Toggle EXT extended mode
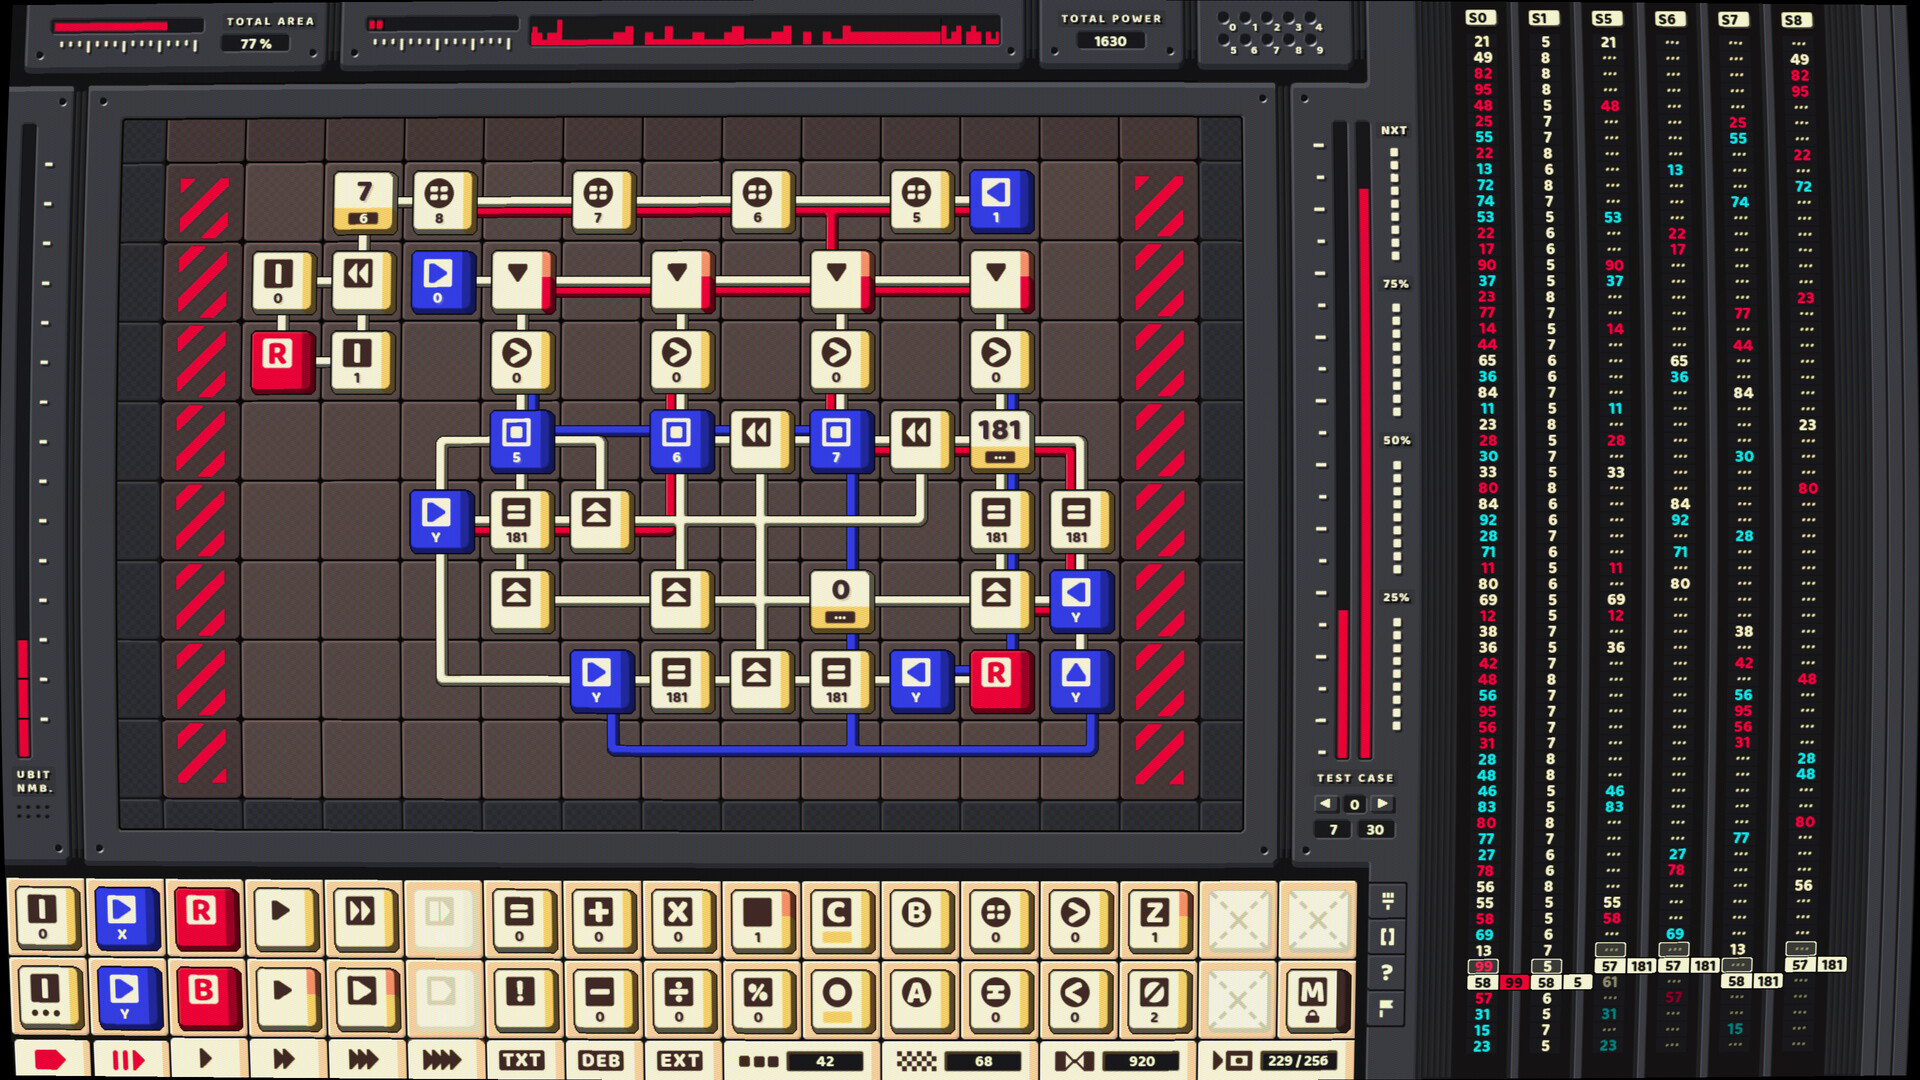This screenshot has height=1080, width=1920. pyautogui.click(x=681, y=1060)
